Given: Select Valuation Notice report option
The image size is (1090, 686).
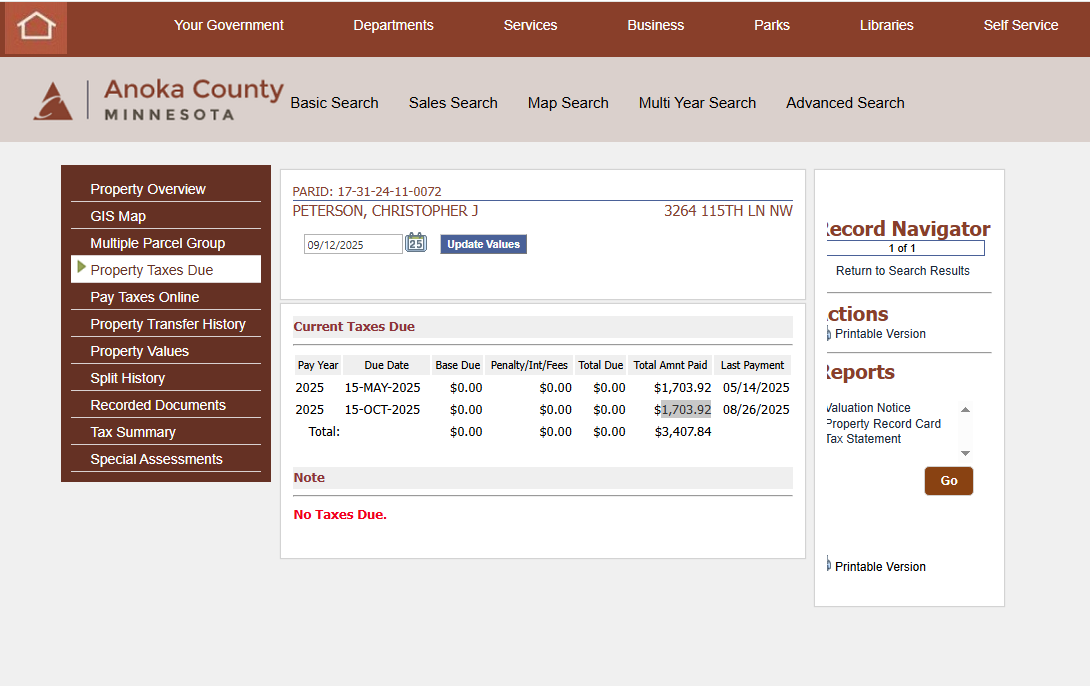Looking at the screenshot, I should pos(868,408).
